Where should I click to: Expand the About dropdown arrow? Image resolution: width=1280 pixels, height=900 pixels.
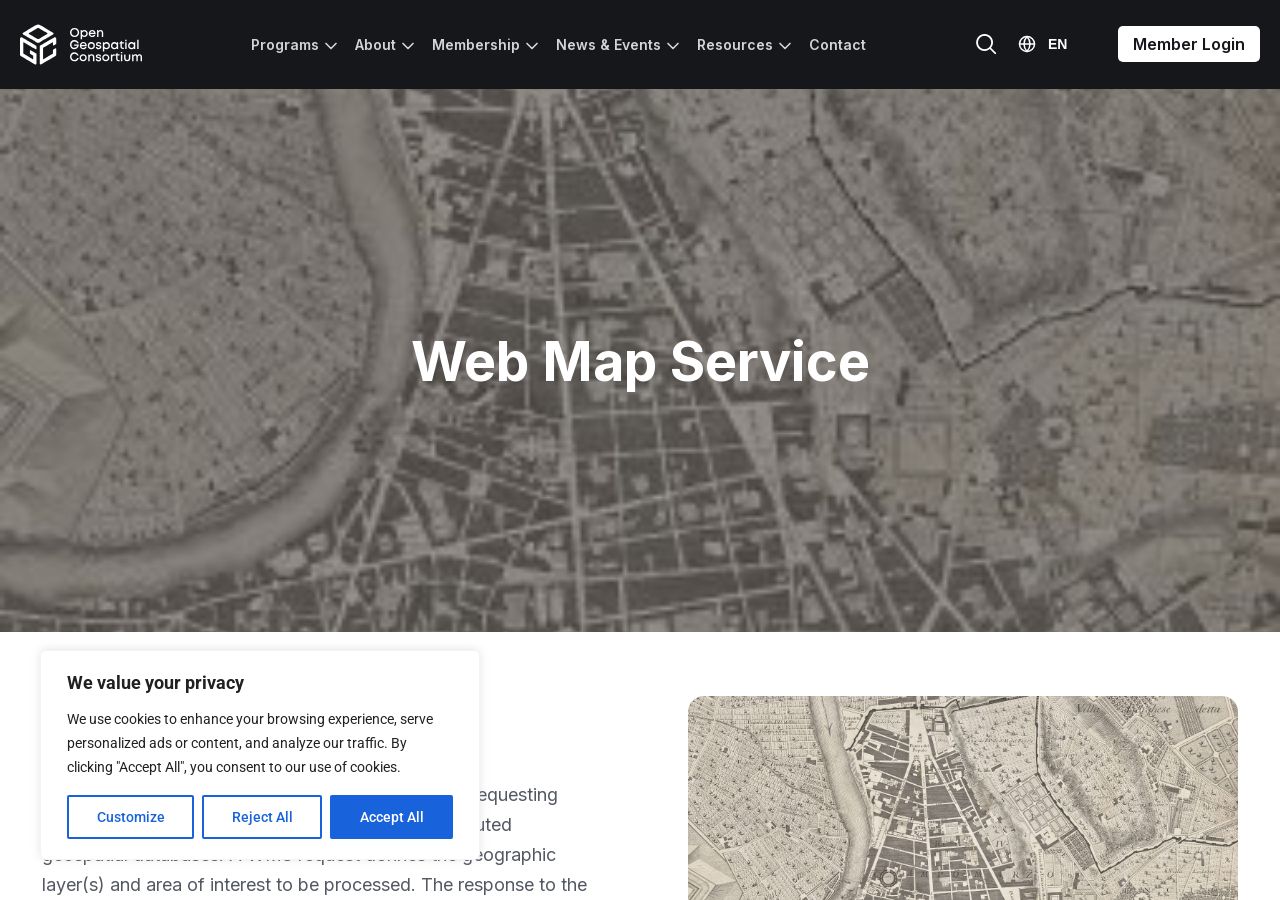(x=408, y=46)
